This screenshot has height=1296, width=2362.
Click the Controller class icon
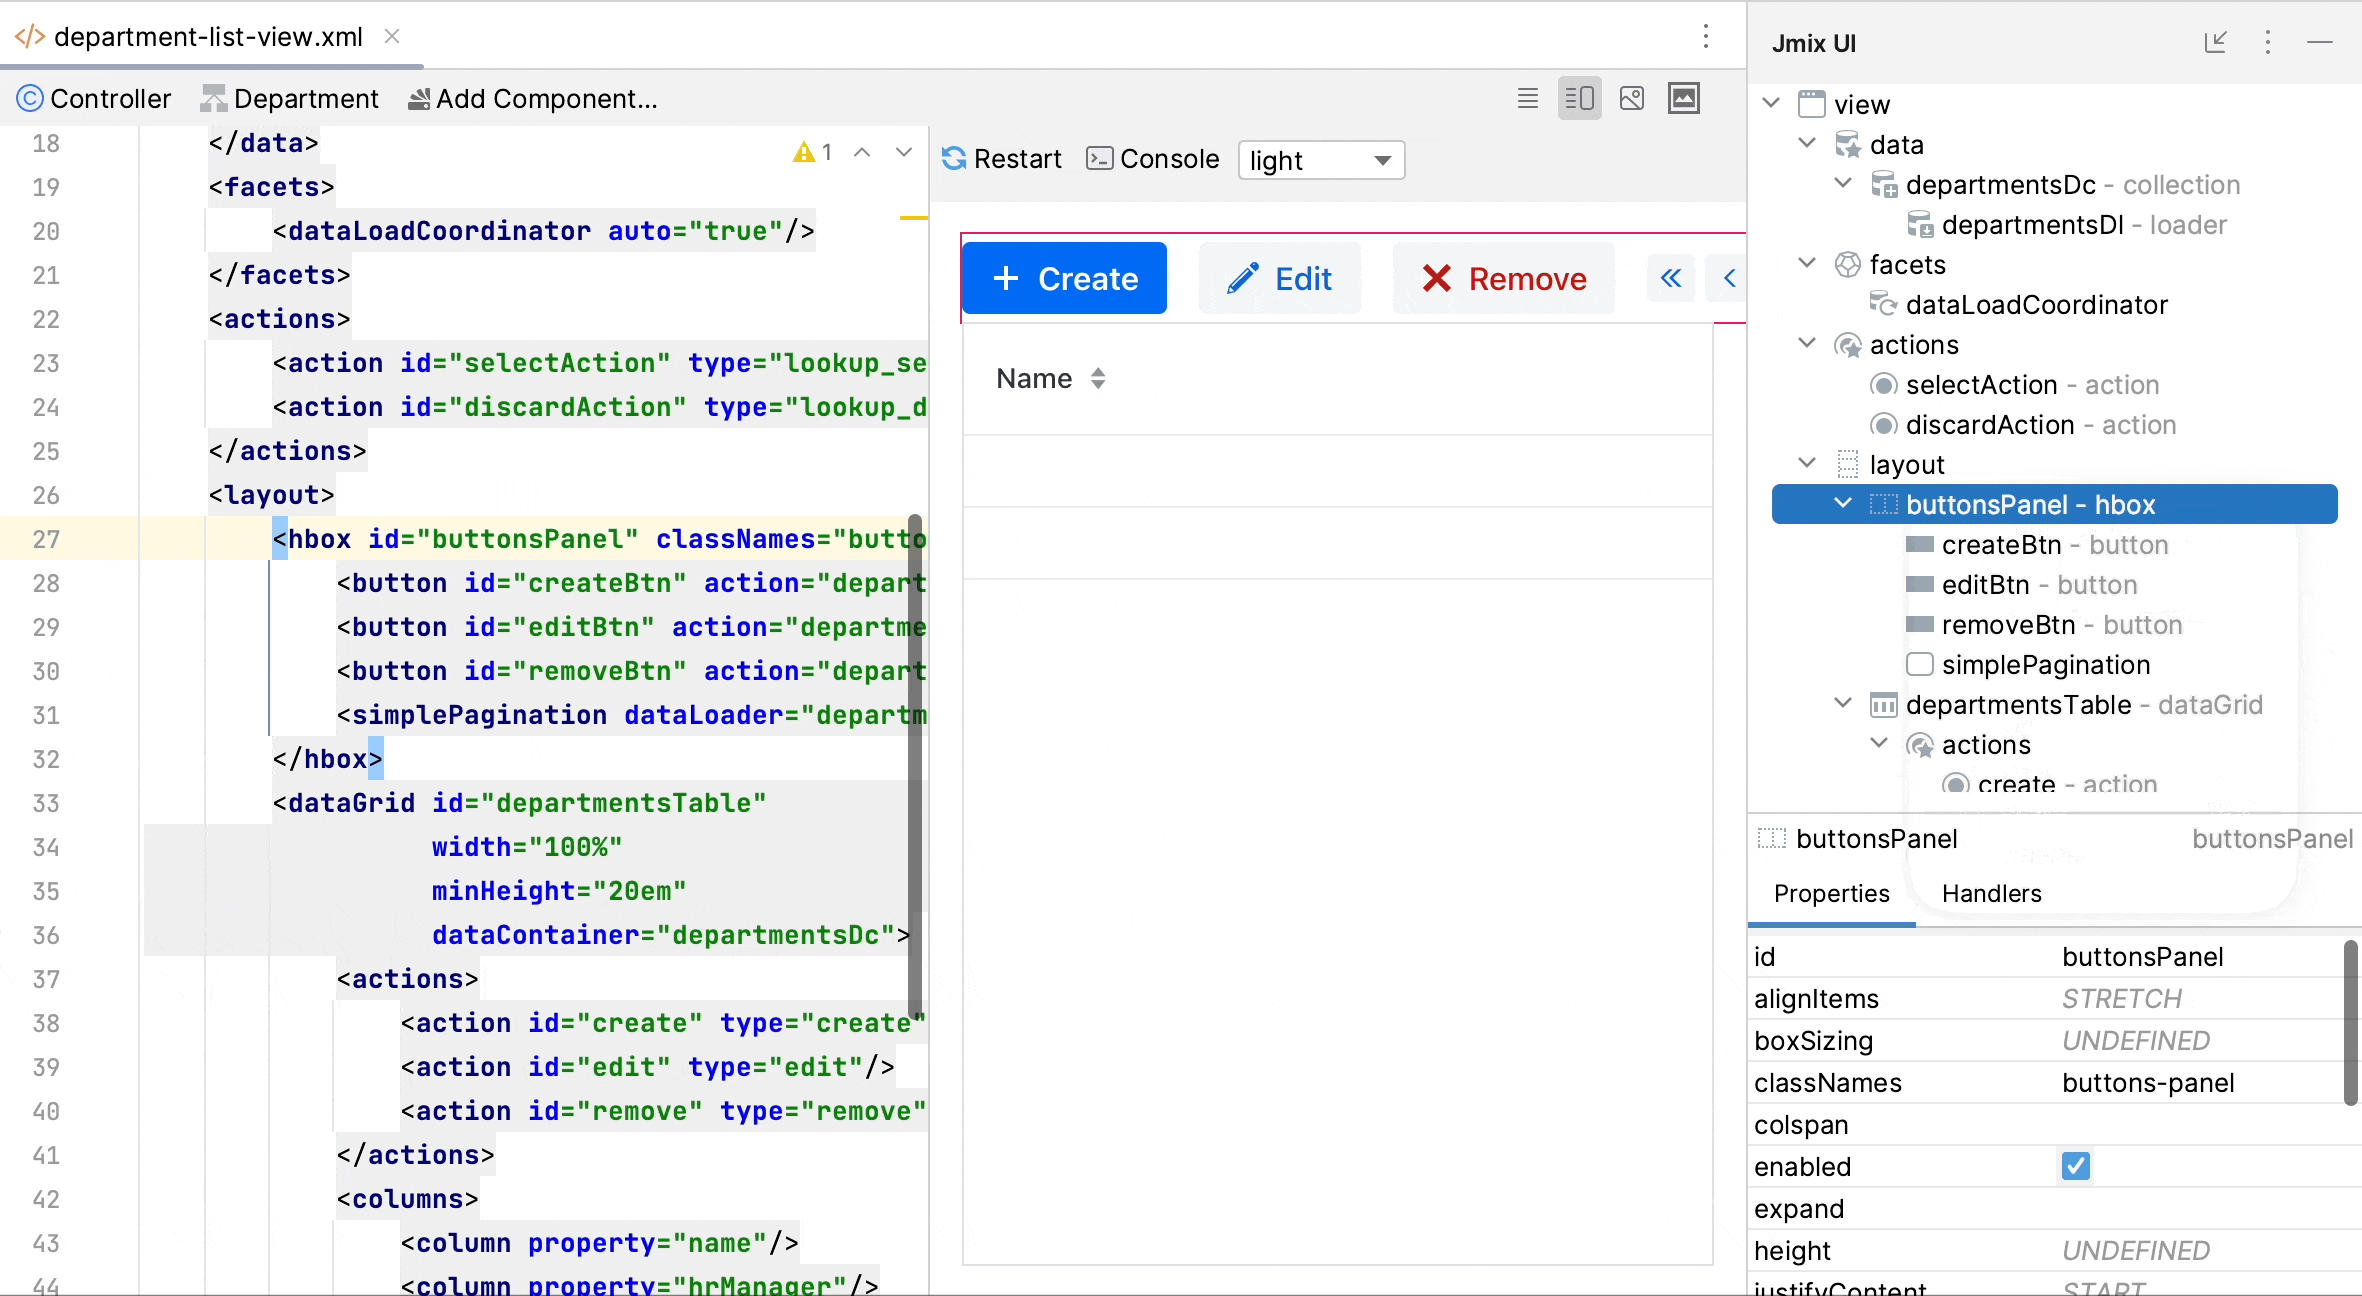click(x=30, y=99)
